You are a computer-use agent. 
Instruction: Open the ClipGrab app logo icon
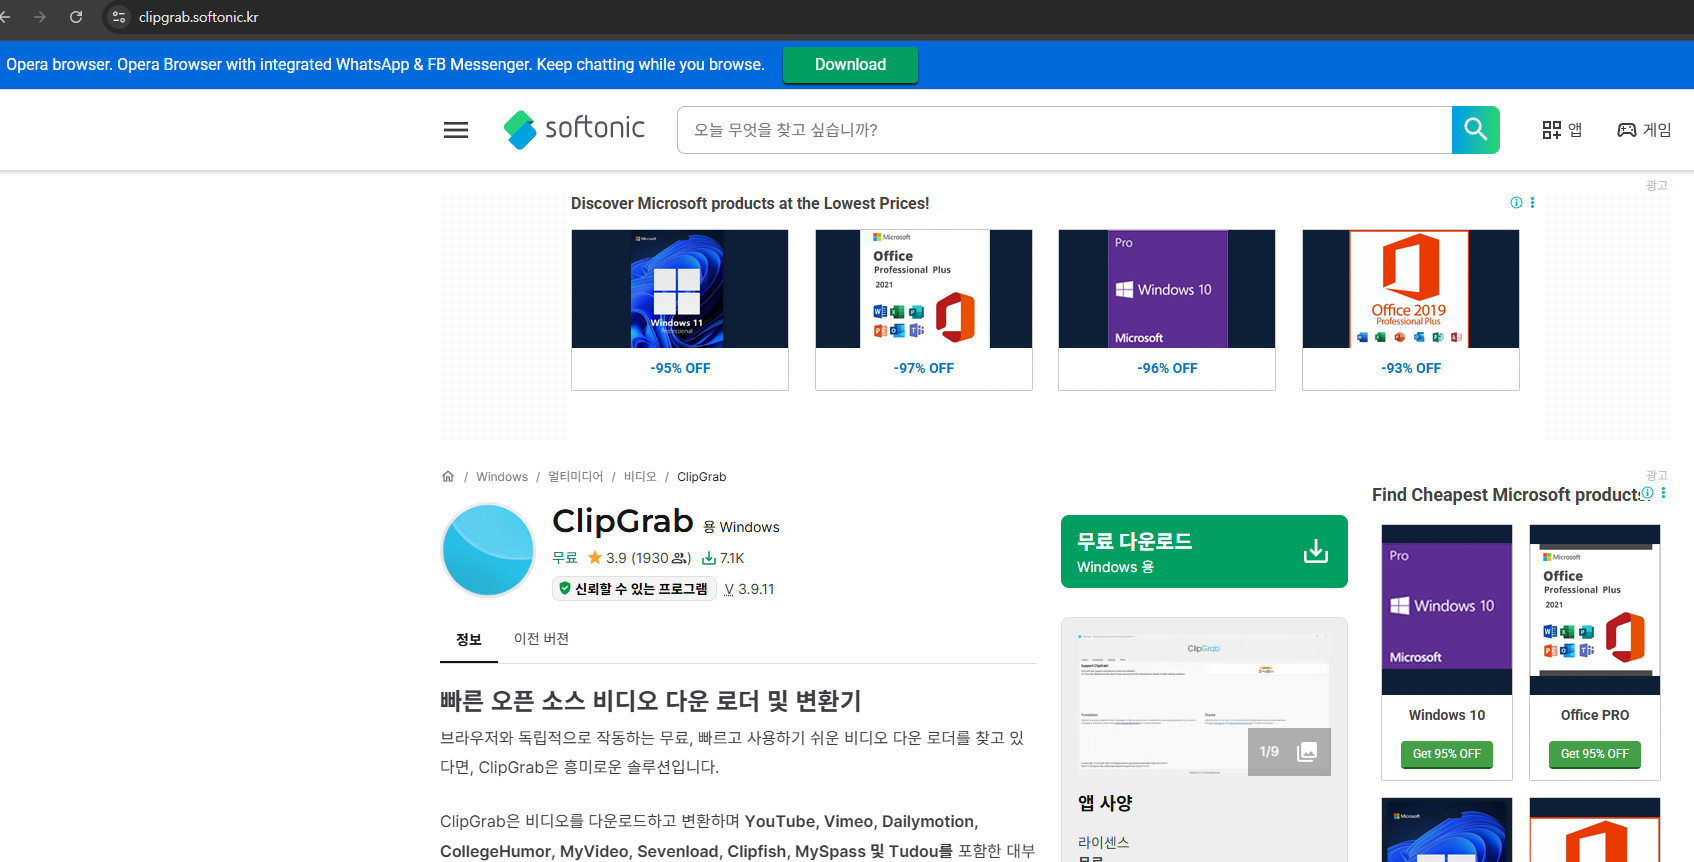click(488, 550)
